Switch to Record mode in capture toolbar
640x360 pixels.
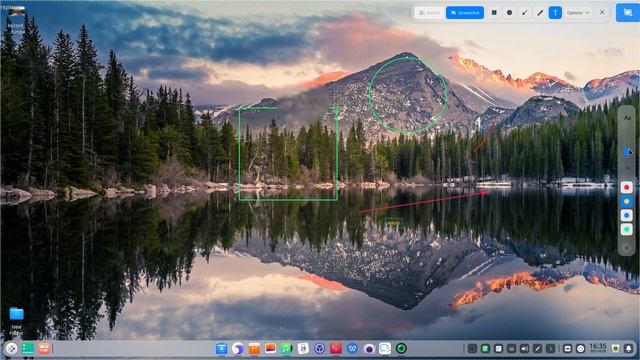click(x=429, y=13)
